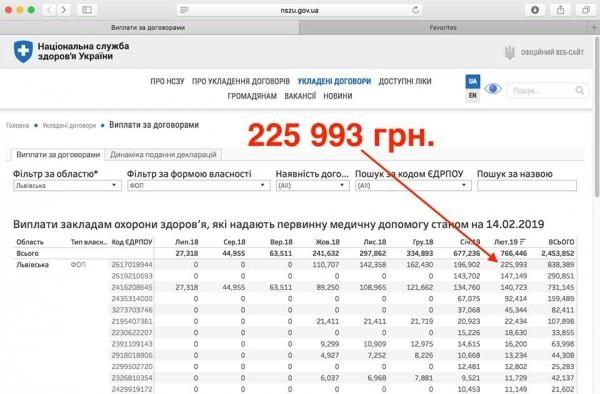Image resolution: width=600 pixels, height=394 pixels.
Task: Expand the Фільтр за формою власності dropdown
Action: (x=199, y=186)
